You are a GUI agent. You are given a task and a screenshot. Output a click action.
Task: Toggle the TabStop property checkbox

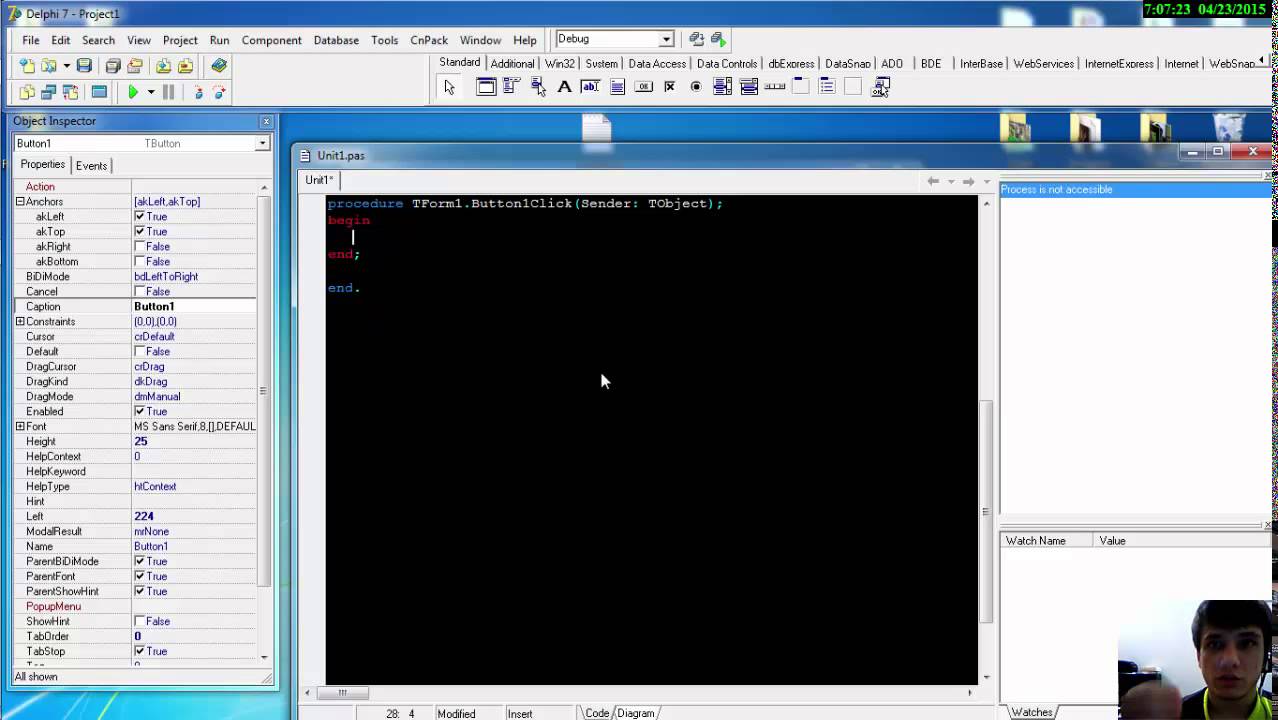pyautogui.click(x=140, y=651)
